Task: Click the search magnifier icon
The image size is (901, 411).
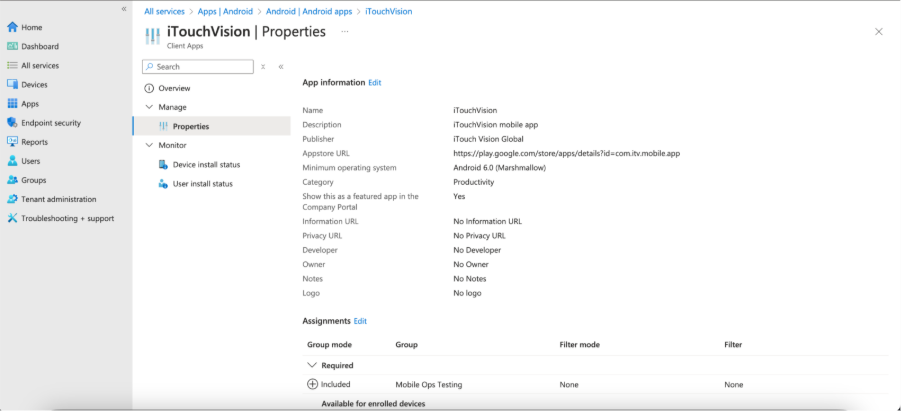Action: pyautogui.click(x=150, y=67)
